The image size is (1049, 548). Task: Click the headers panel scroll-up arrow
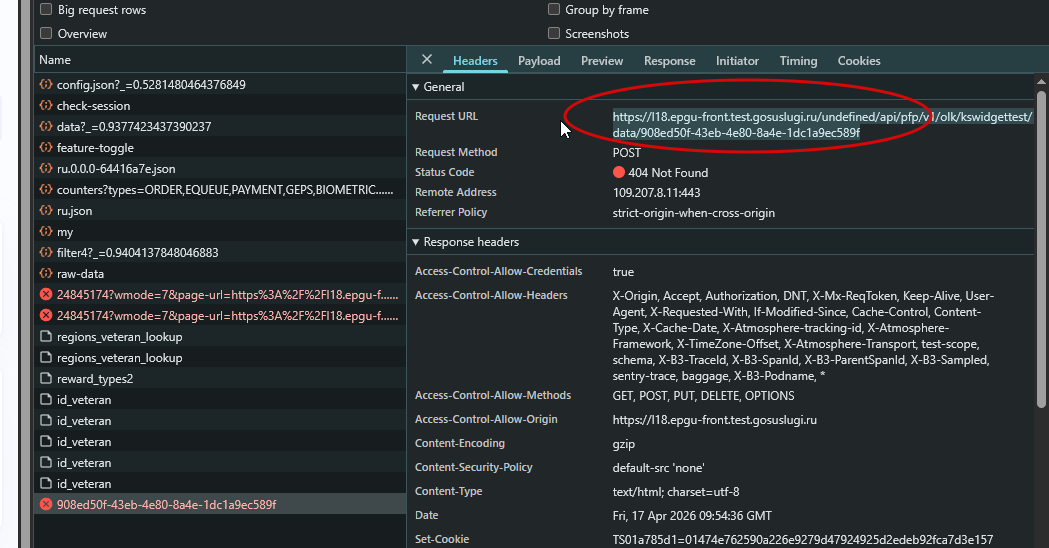point(1041,82)
